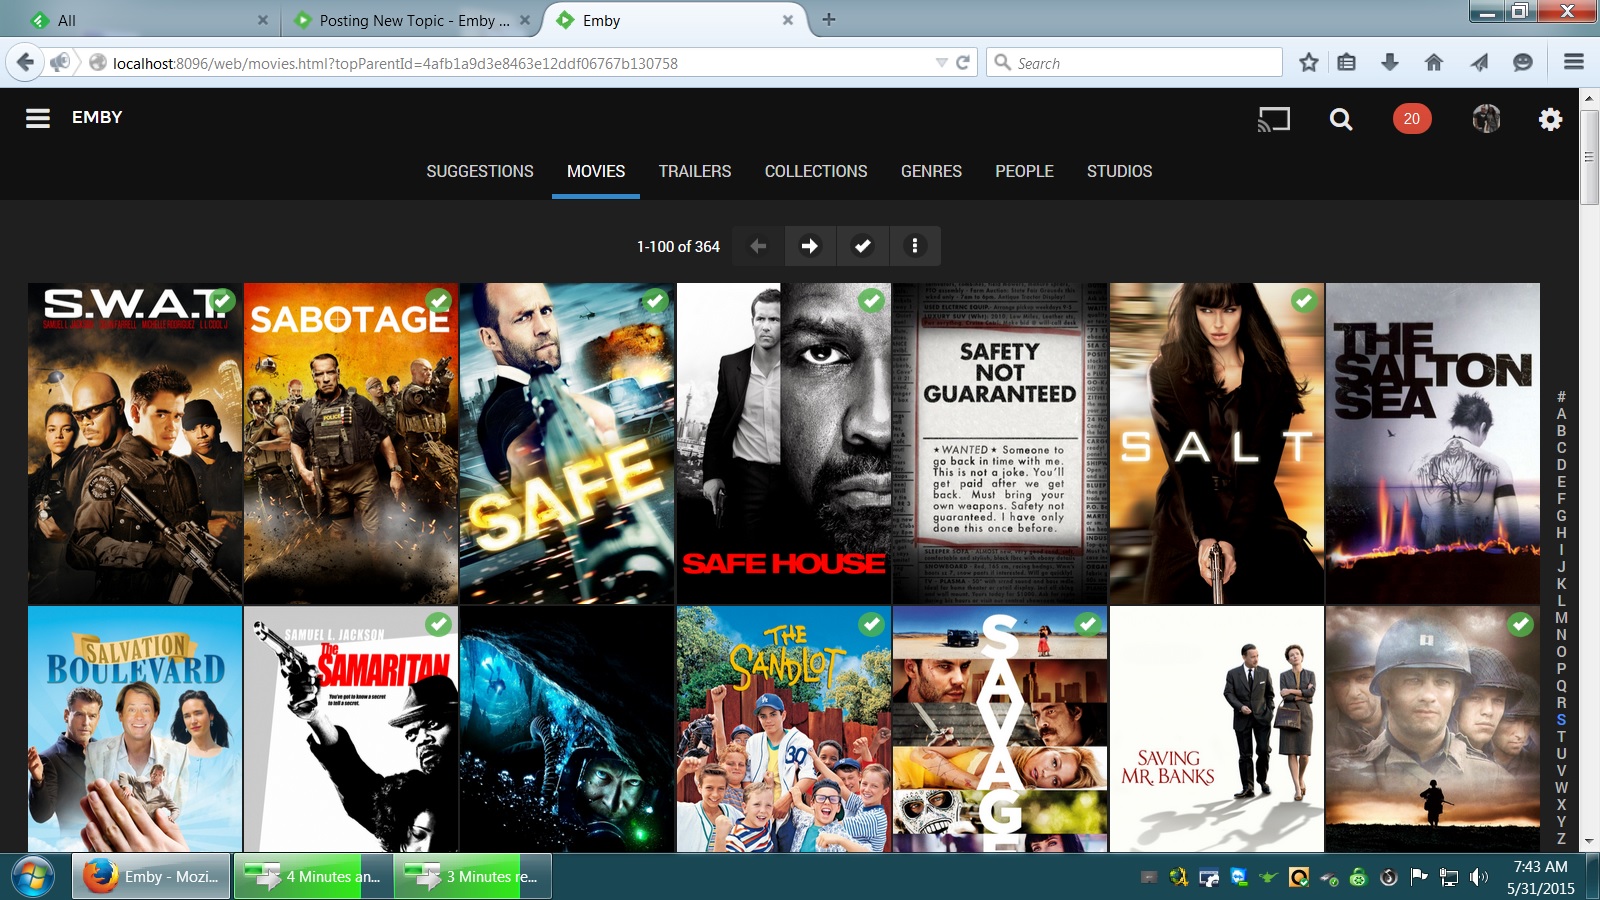Open the Trailers tab
The image size is (1600, 900).
[695, 172]
